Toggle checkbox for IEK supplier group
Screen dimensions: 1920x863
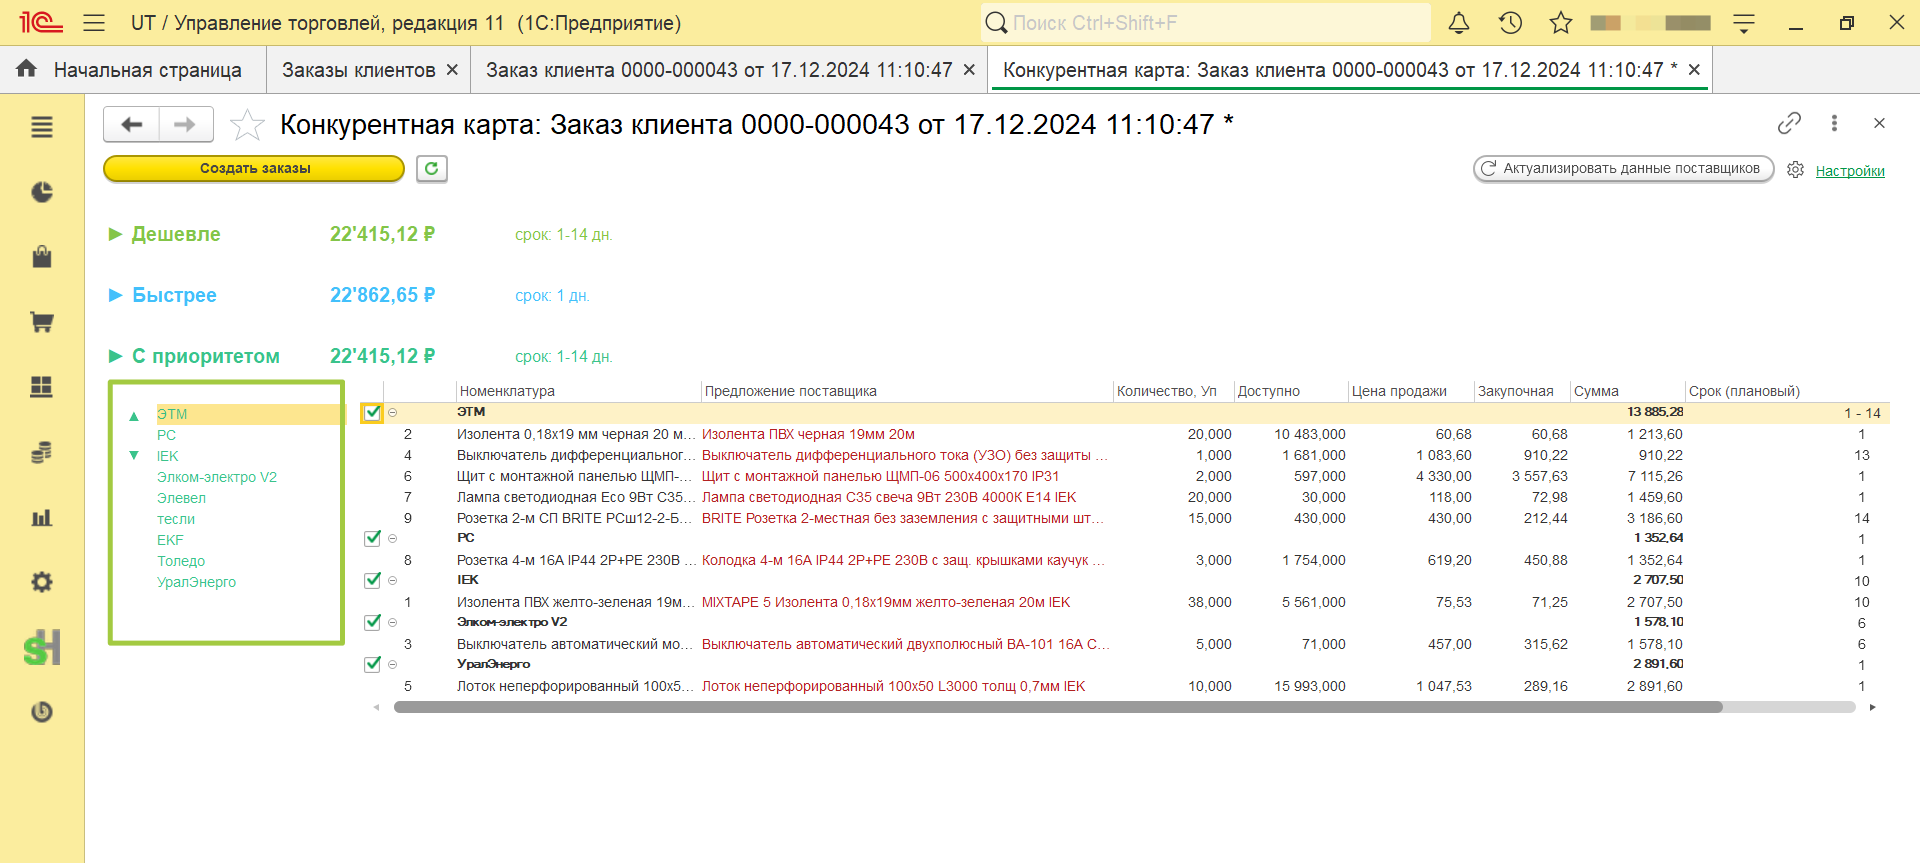tap(373, 580)
